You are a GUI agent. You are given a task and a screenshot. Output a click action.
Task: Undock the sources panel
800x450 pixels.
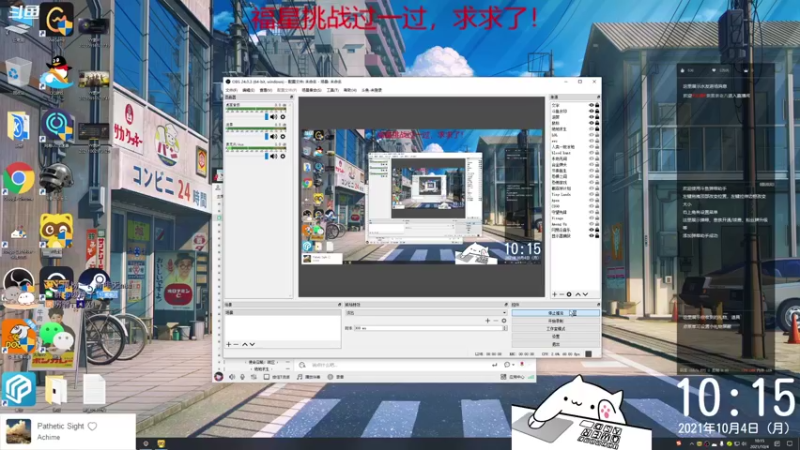point(598,97)
